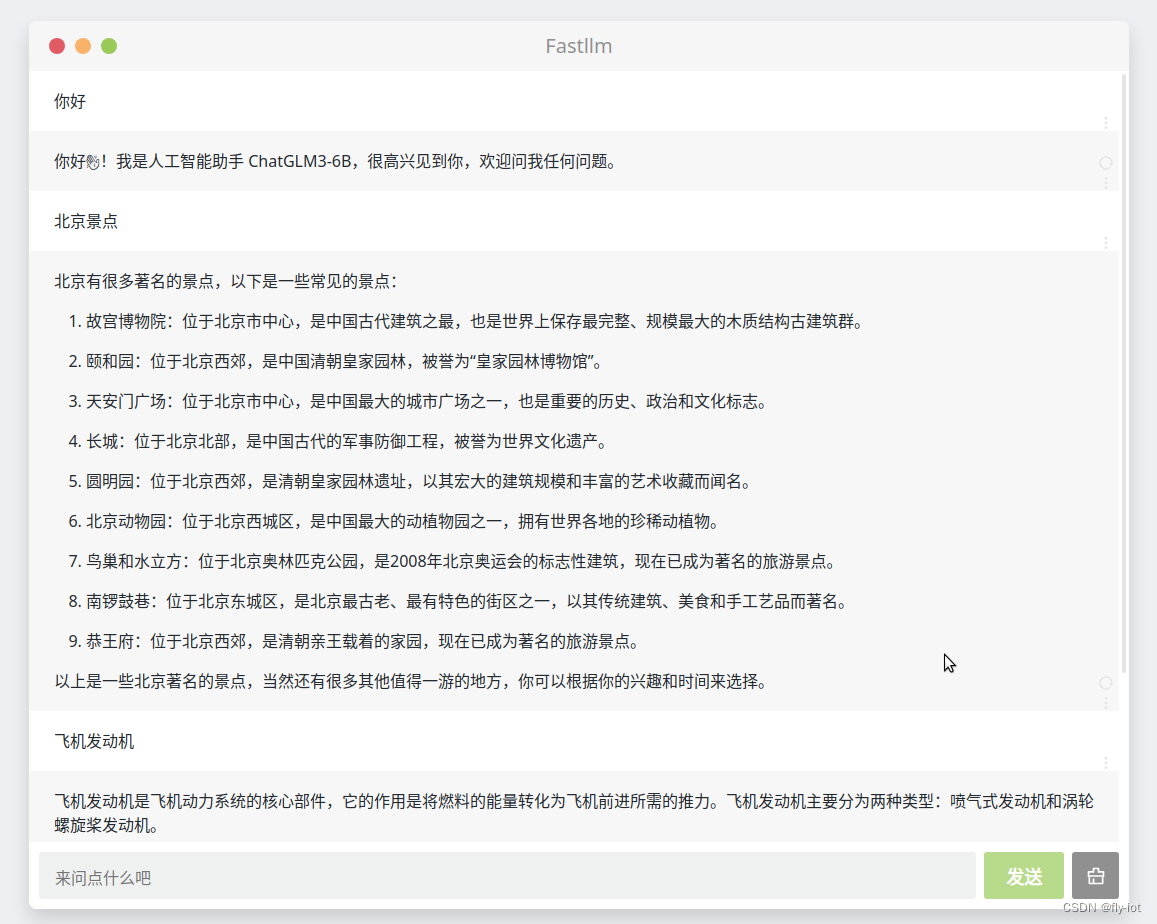This screenshot has width=1157, height=924.
Task: Click the 来问点什么吧 input field
Action: click(500, 875)
